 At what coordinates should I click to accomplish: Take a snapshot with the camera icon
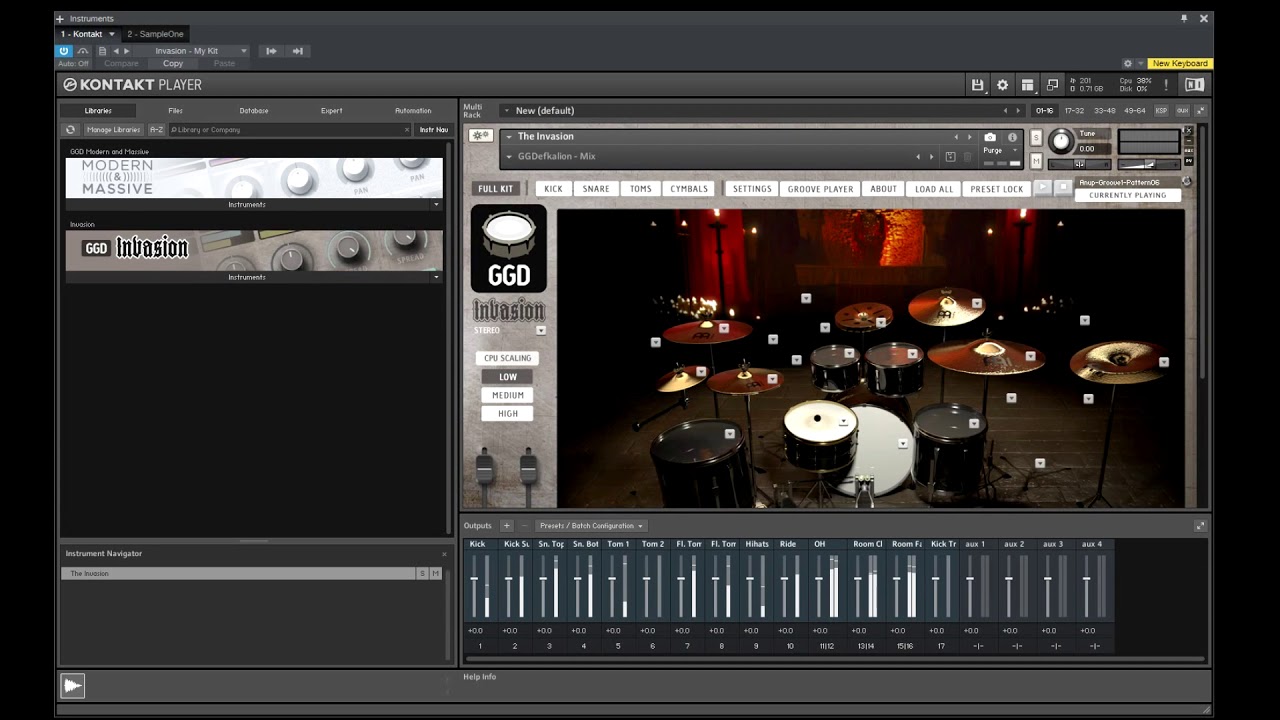(990, 137)
